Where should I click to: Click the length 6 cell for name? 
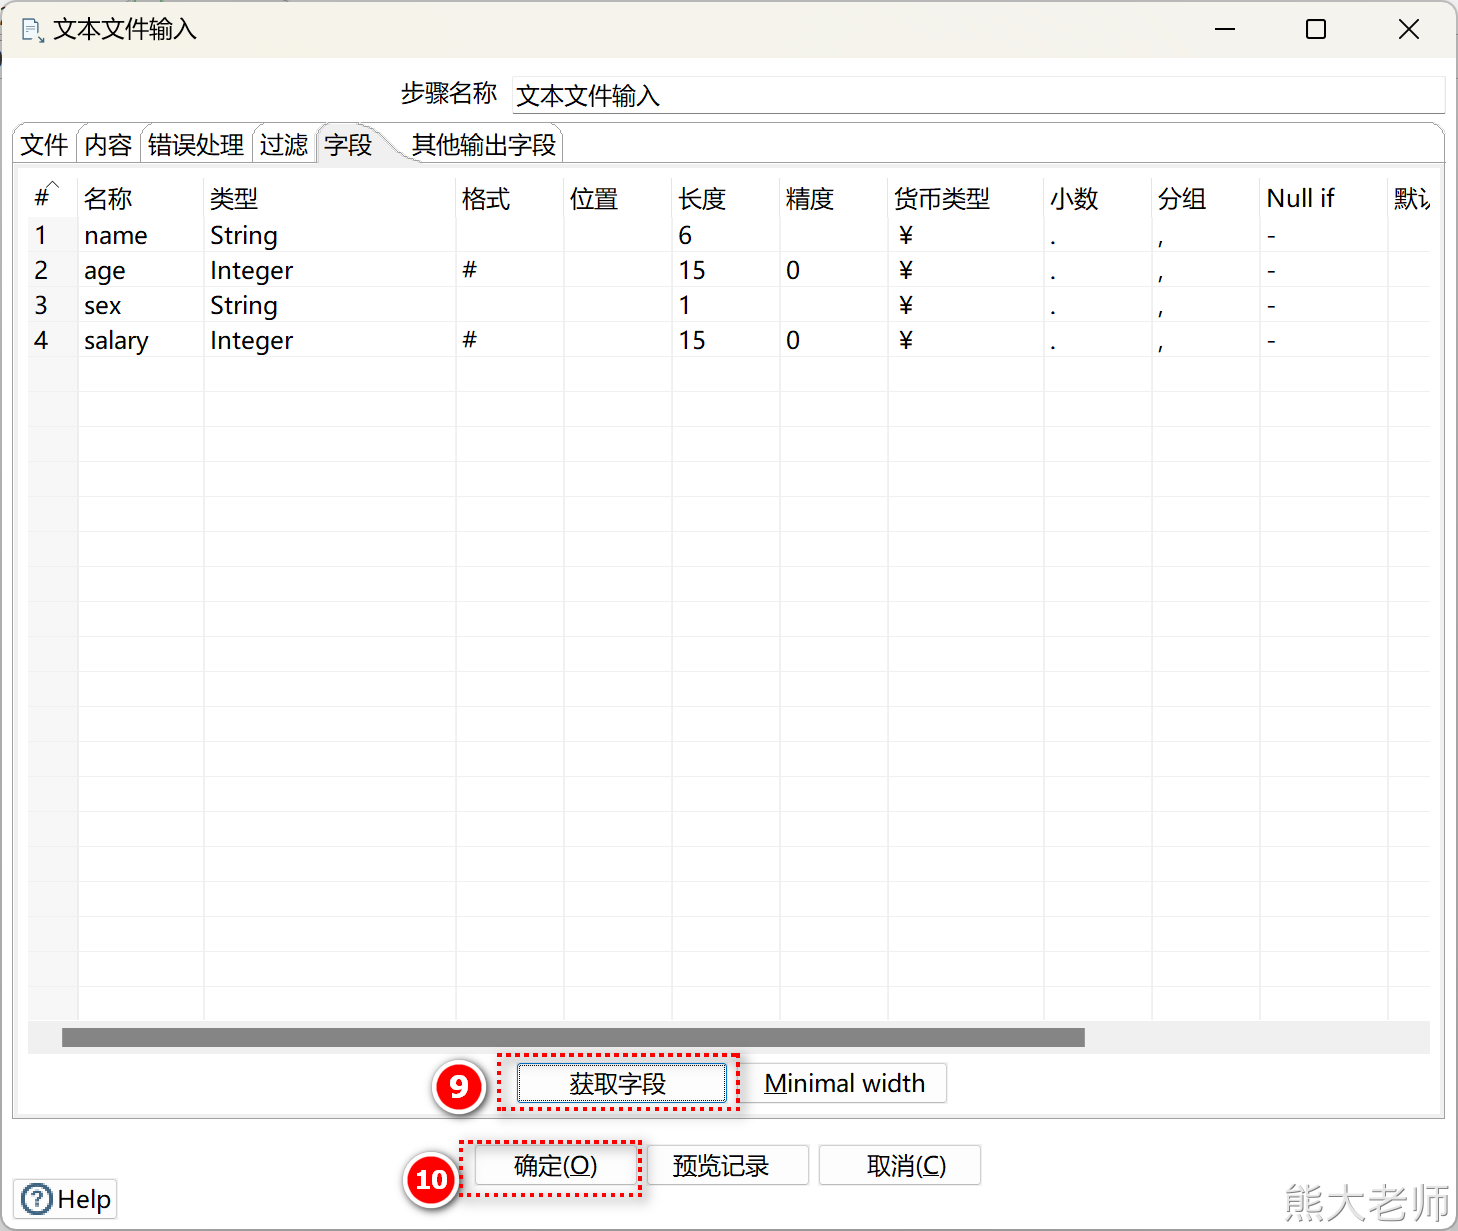pyautogui.click(x=726, y=235)
